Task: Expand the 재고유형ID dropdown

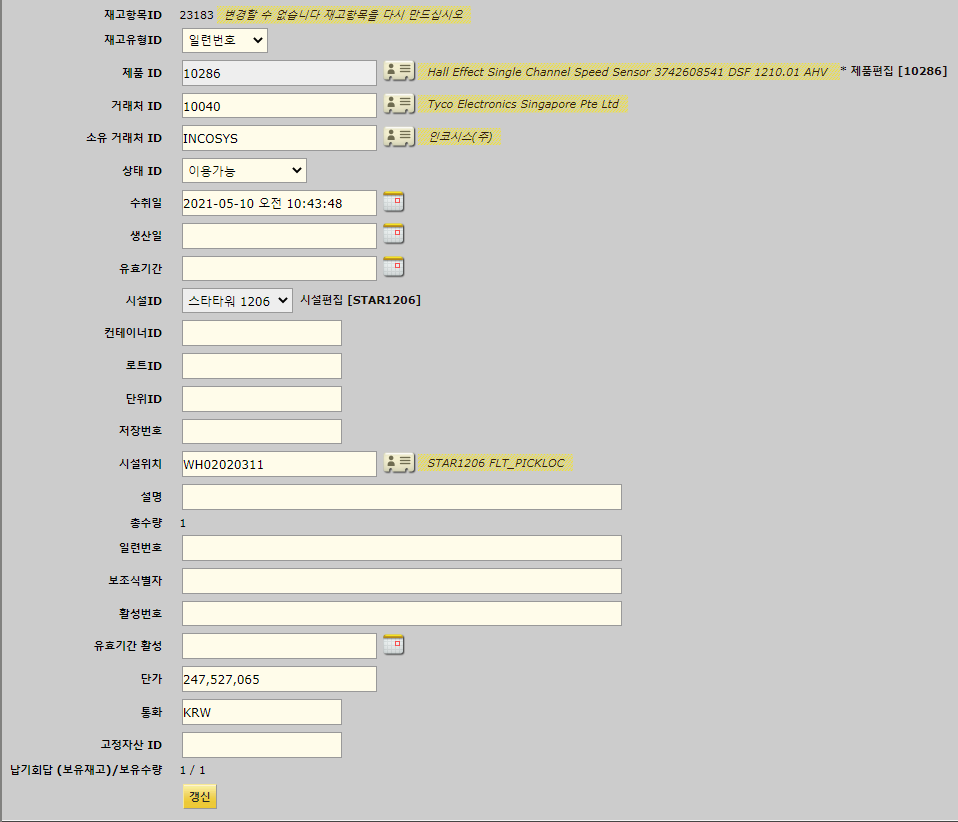Action: coord(225,40)
